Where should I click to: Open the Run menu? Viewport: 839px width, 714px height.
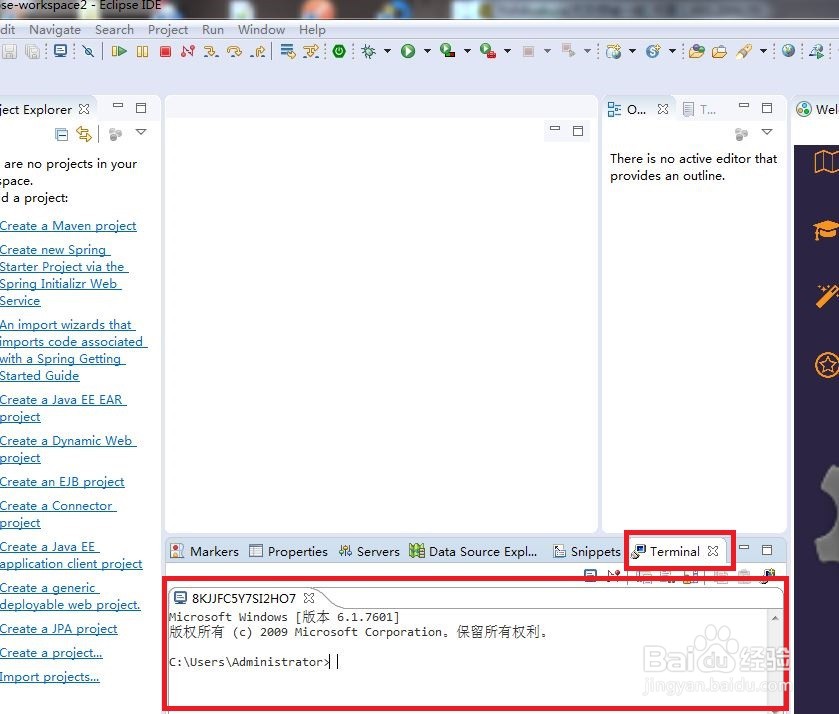[212, 30]
